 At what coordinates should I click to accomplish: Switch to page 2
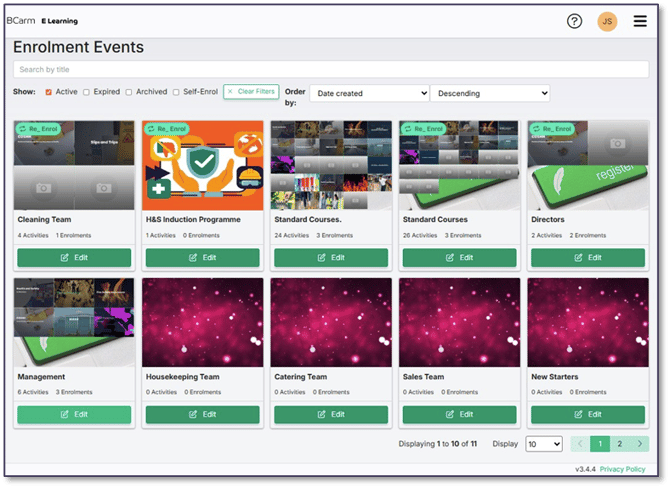(620, 443)
